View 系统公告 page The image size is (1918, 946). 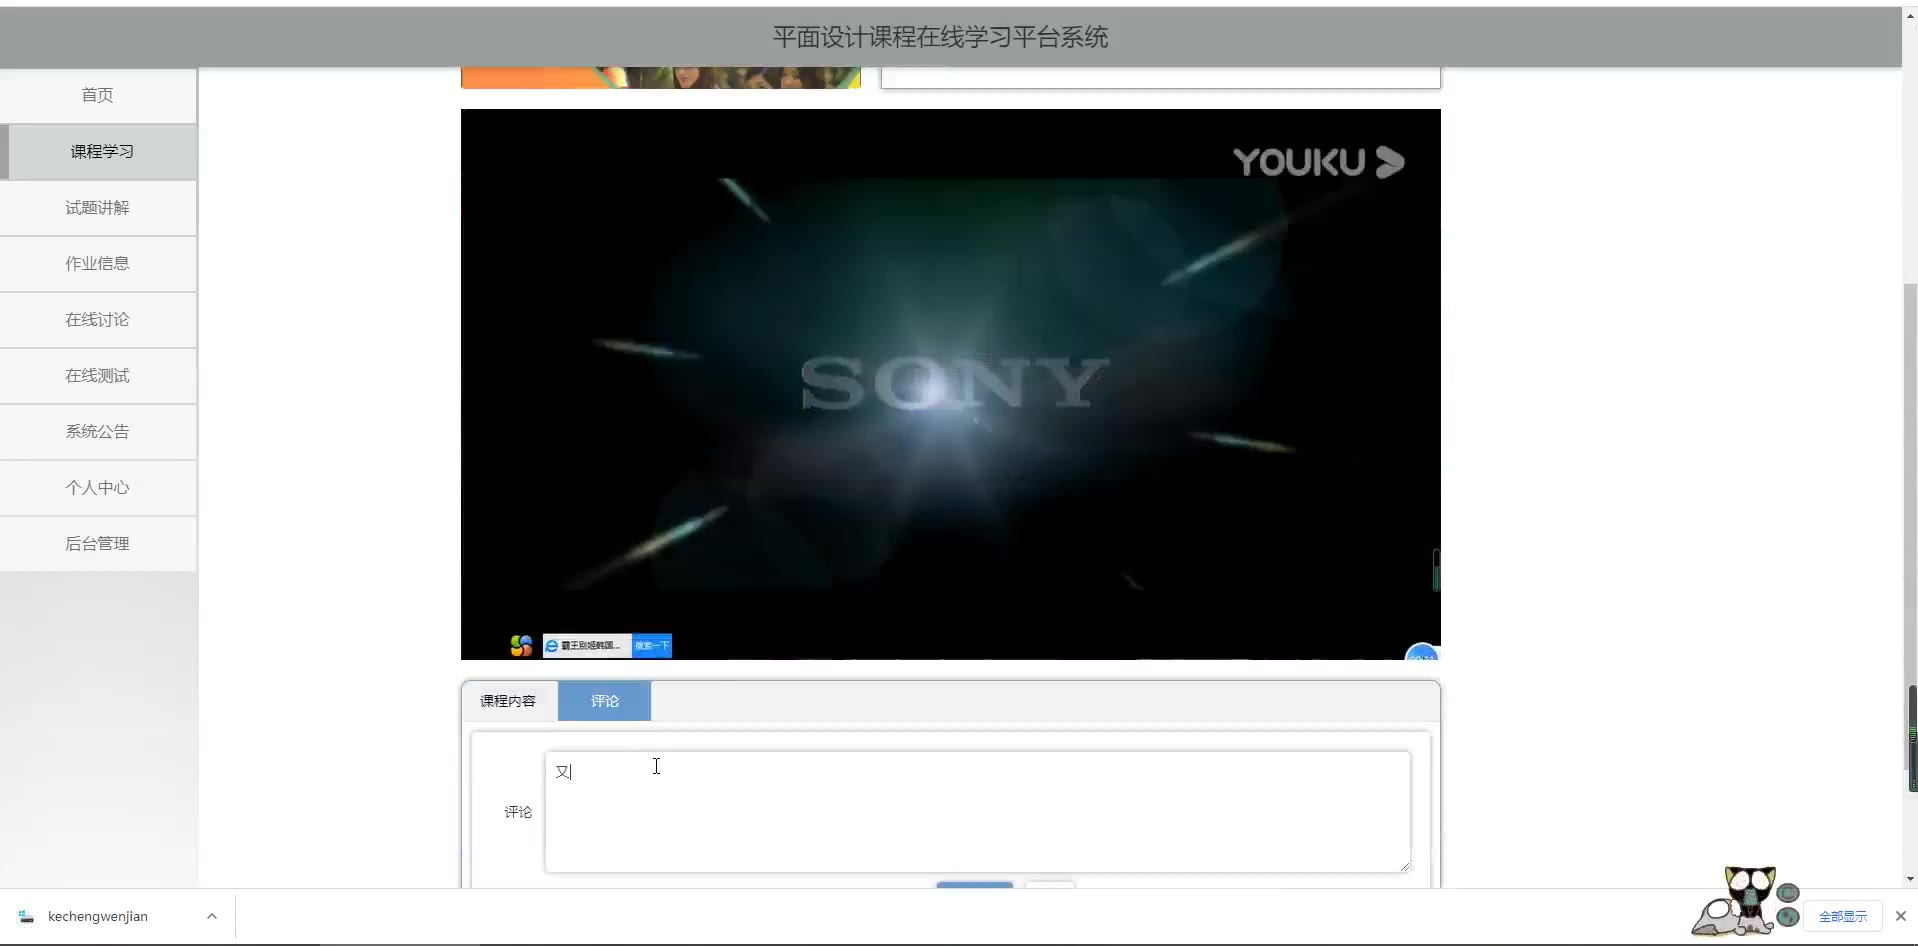tap(98, 431)
